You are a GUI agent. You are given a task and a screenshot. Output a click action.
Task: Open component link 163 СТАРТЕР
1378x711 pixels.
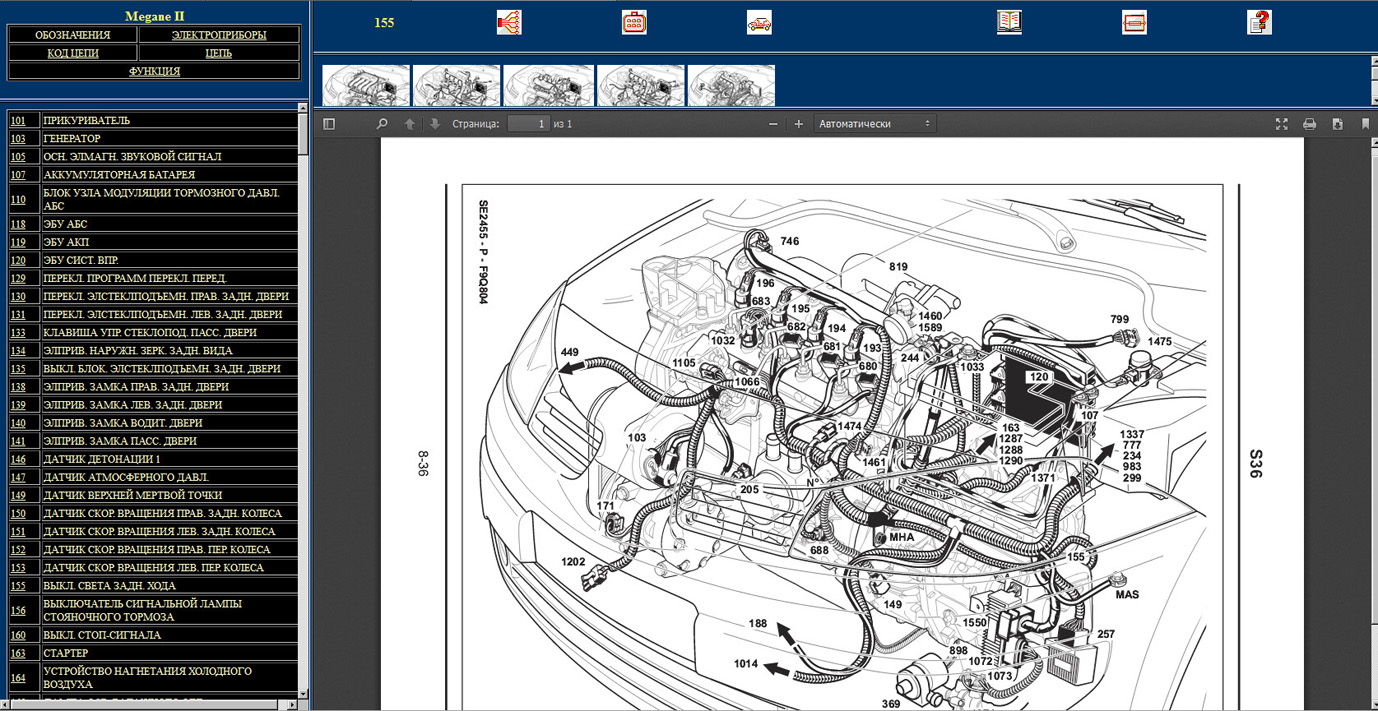18,653
